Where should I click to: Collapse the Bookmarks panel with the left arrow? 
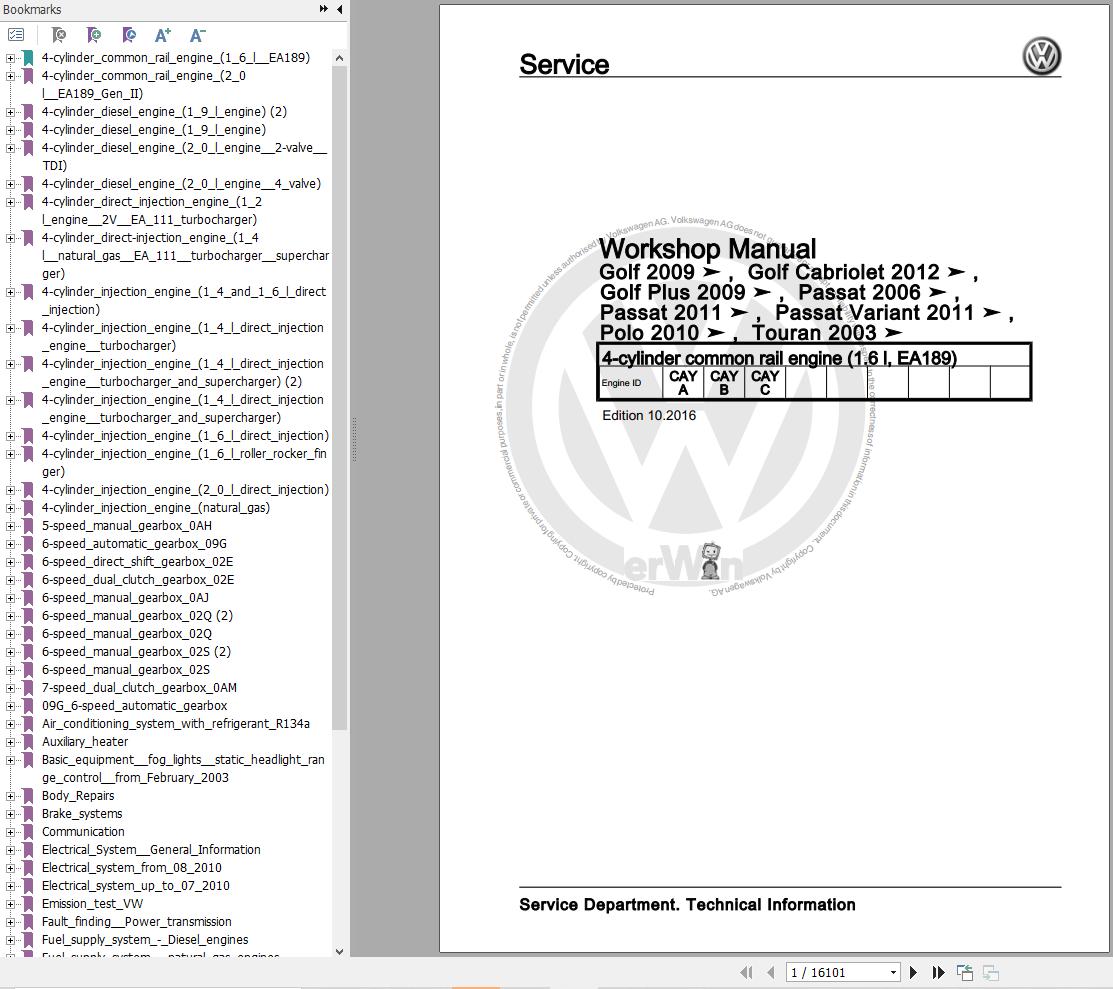(339, 9)
